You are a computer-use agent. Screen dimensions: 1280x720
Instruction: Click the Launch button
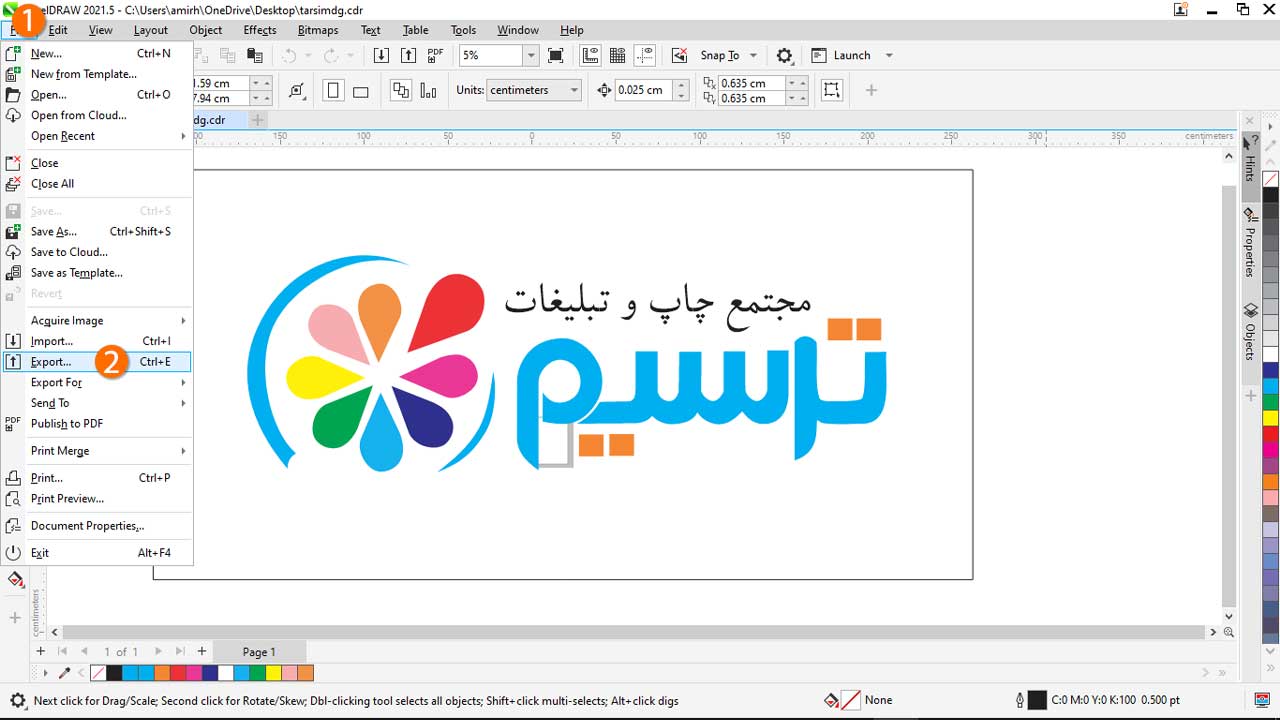click(850, 56)
